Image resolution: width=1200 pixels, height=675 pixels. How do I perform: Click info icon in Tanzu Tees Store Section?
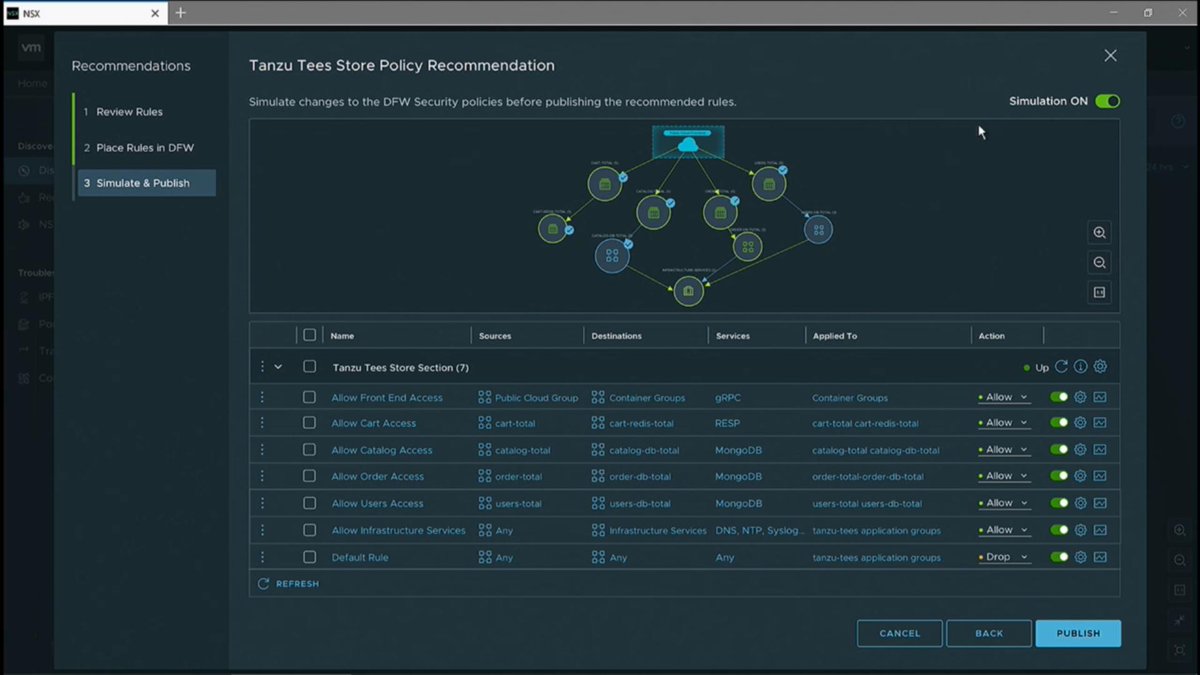coord(1081,367)
